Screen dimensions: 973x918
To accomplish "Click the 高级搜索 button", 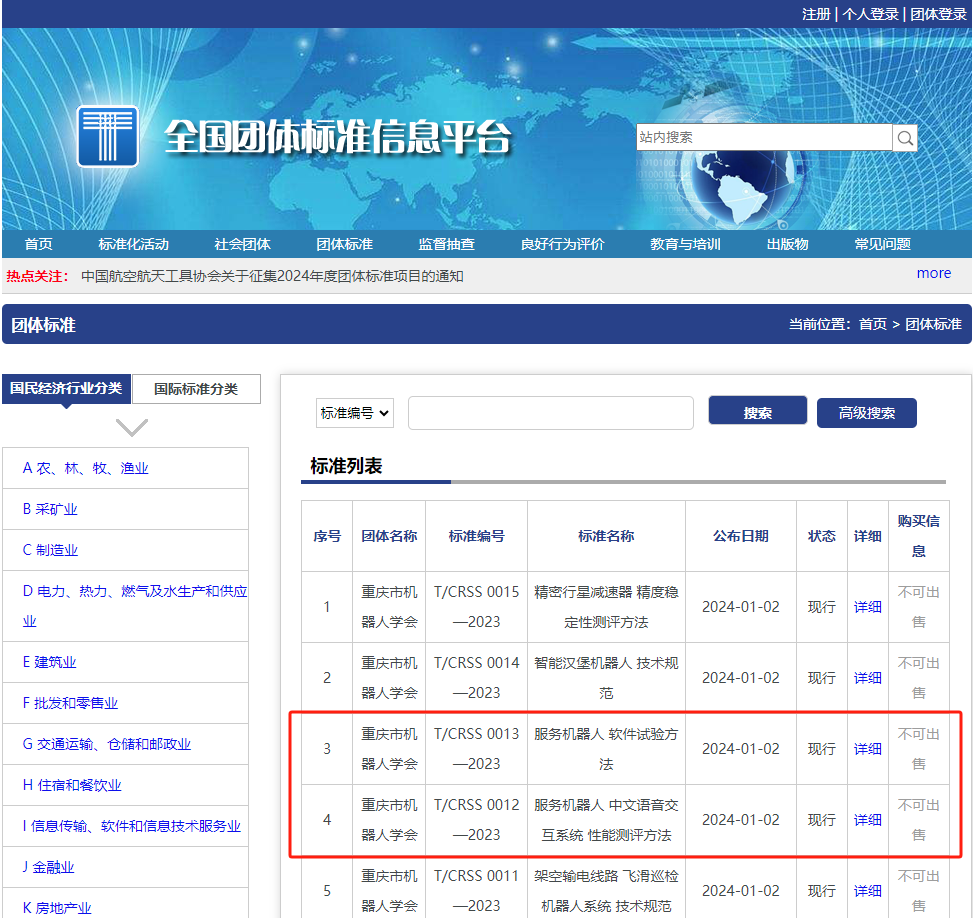I will [866, 412].
